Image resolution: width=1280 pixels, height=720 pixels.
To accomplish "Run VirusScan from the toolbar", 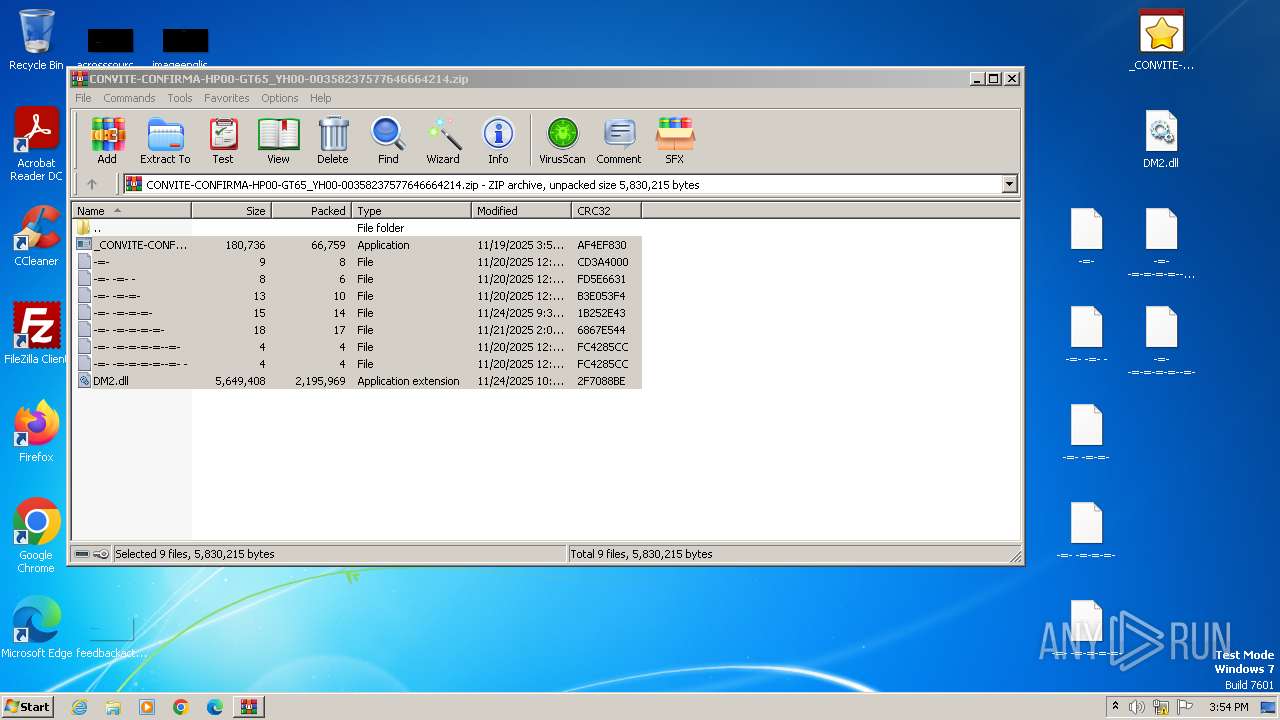I will 562,140.
